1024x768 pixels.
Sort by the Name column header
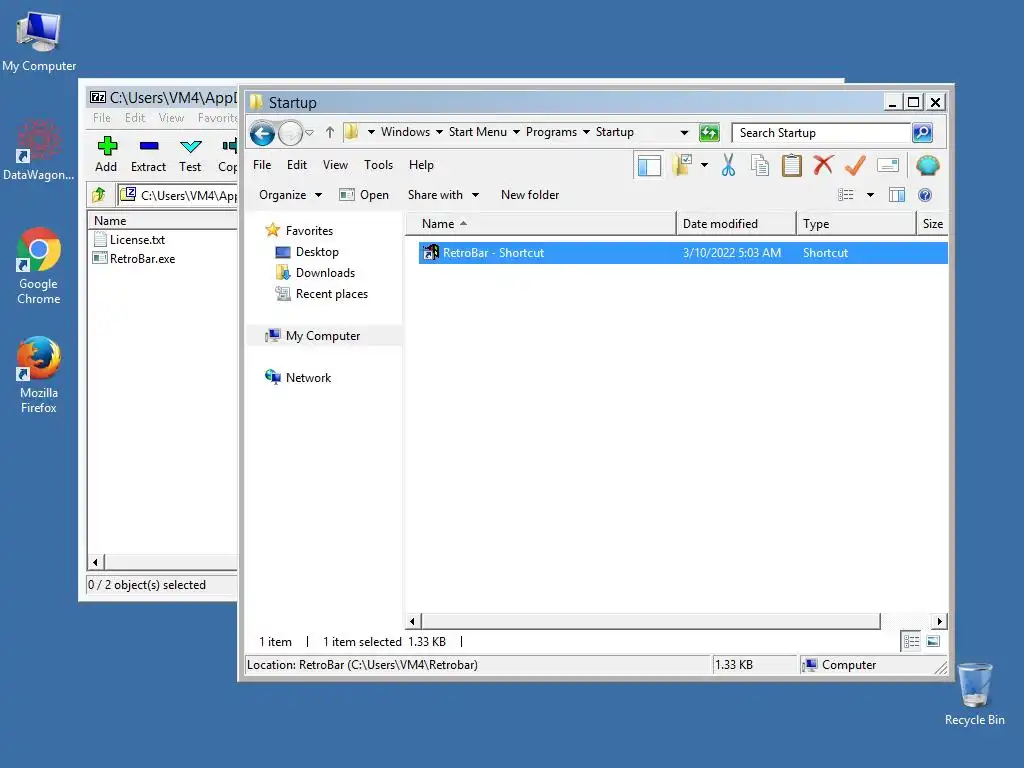coord(541,223)
